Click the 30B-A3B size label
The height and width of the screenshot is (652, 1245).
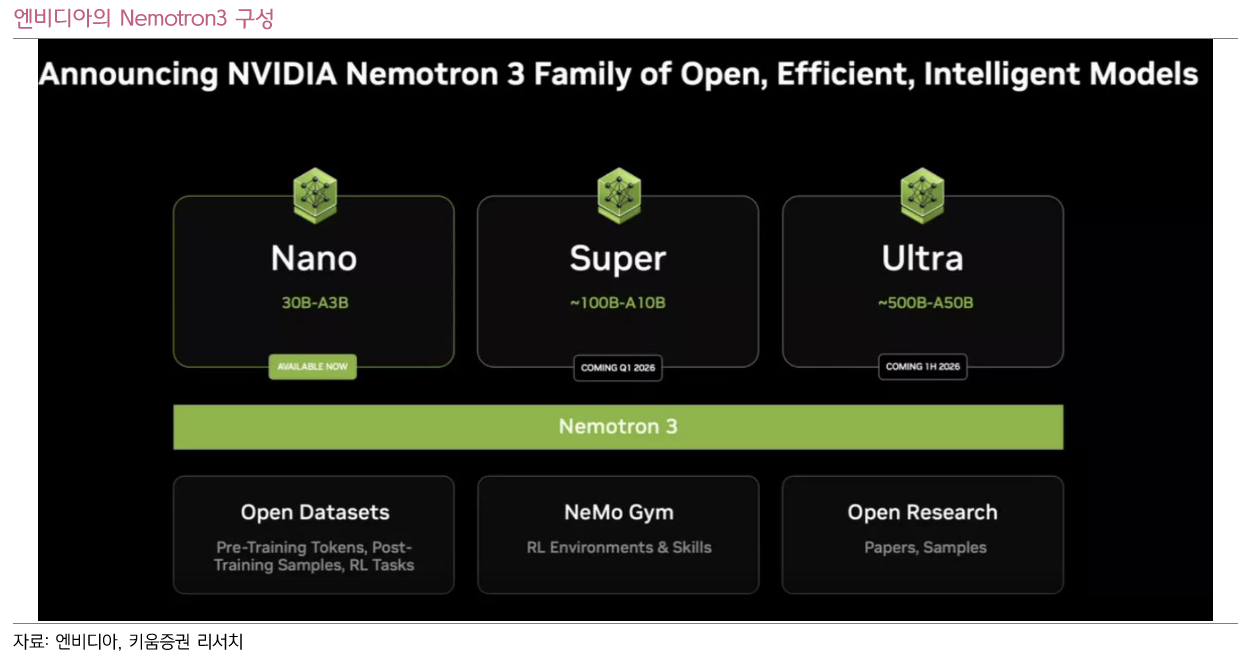[x=314, y=302]
